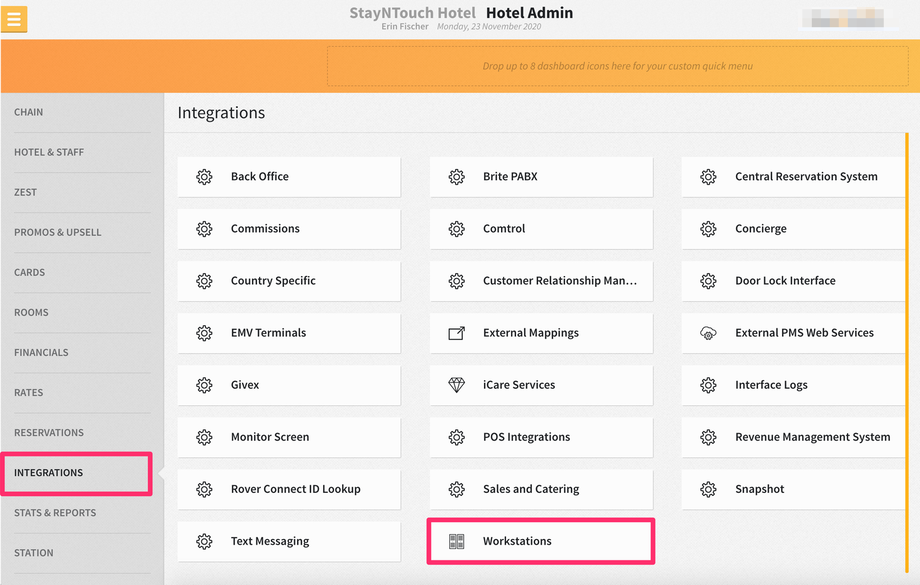Click the gear icon beside Back Office

click(204, 177)
